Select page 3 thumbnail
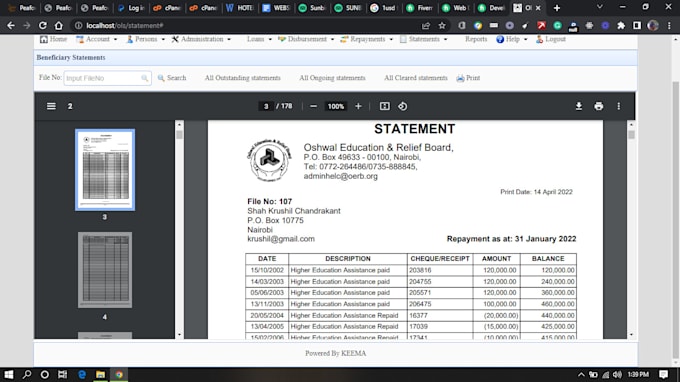 pos(105,170)
